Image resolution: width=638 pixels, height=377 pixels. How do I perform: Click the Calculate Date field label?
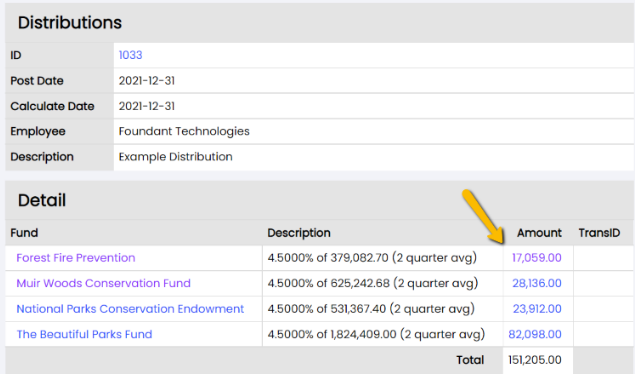[x=52, y=106]
